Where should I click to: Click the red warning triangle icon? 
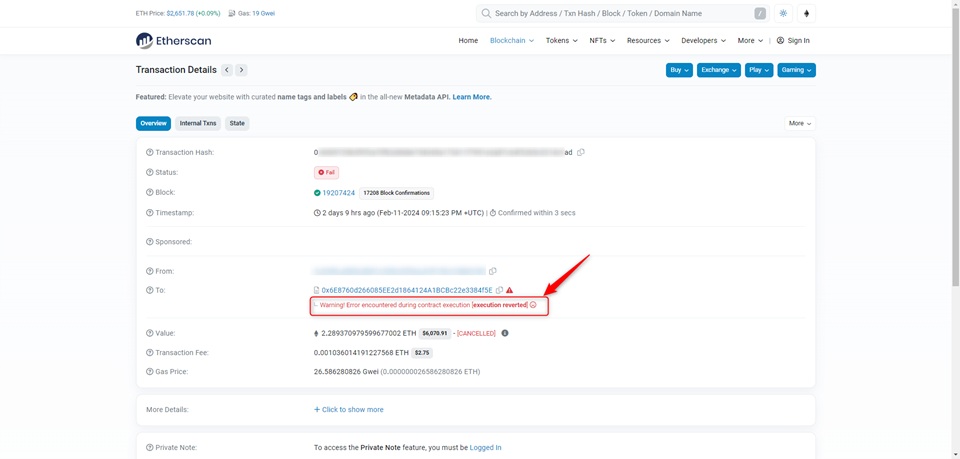(510, 290)
